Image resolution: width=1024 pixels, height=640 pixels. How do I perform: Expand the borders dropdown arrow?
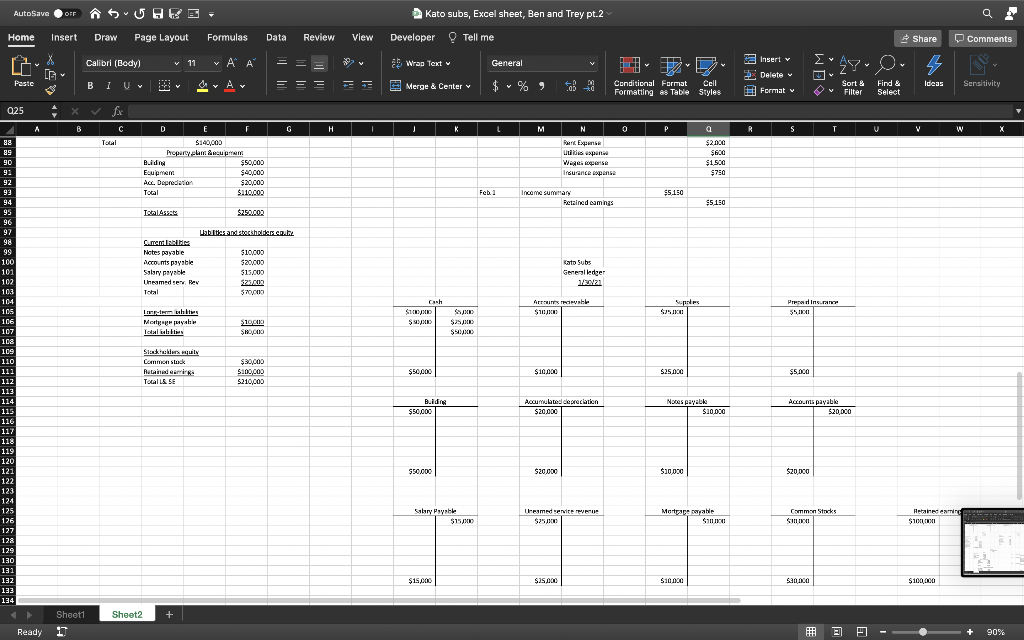pos(178,86)
